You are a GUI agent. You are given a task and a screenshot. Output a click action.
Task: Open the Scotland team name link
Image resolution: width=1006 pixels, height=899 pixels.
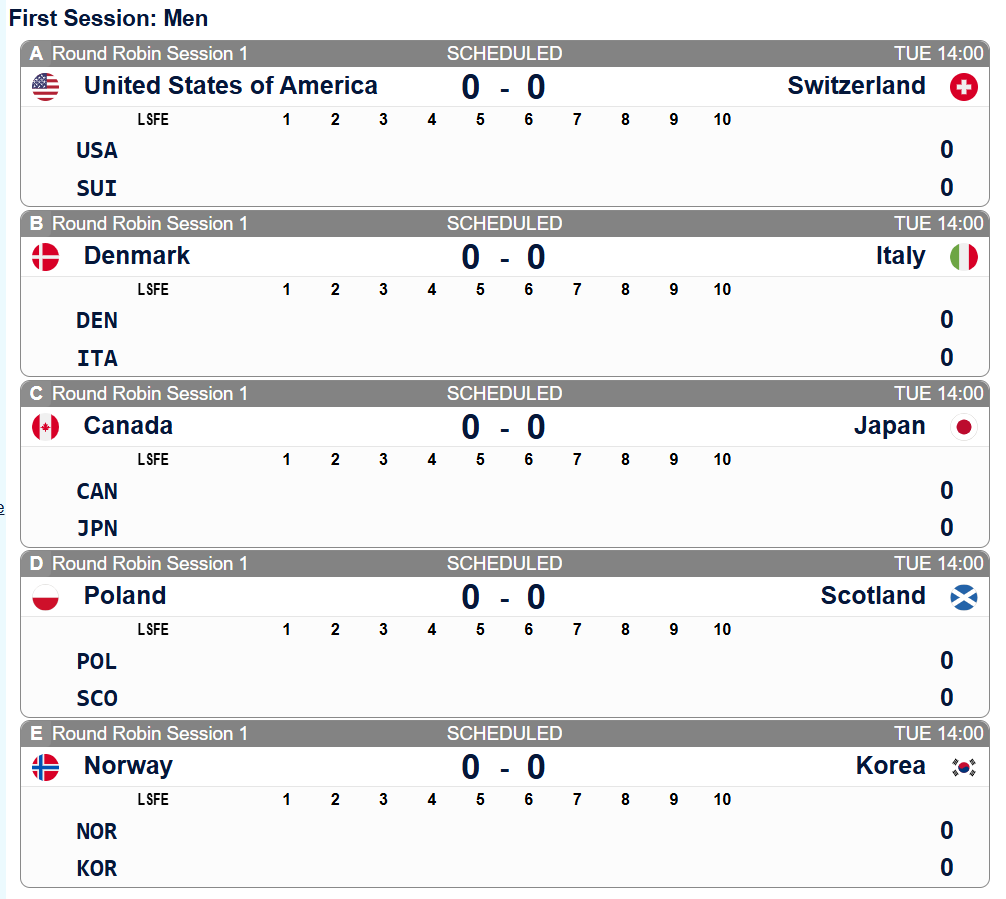[x=872, y=596]
